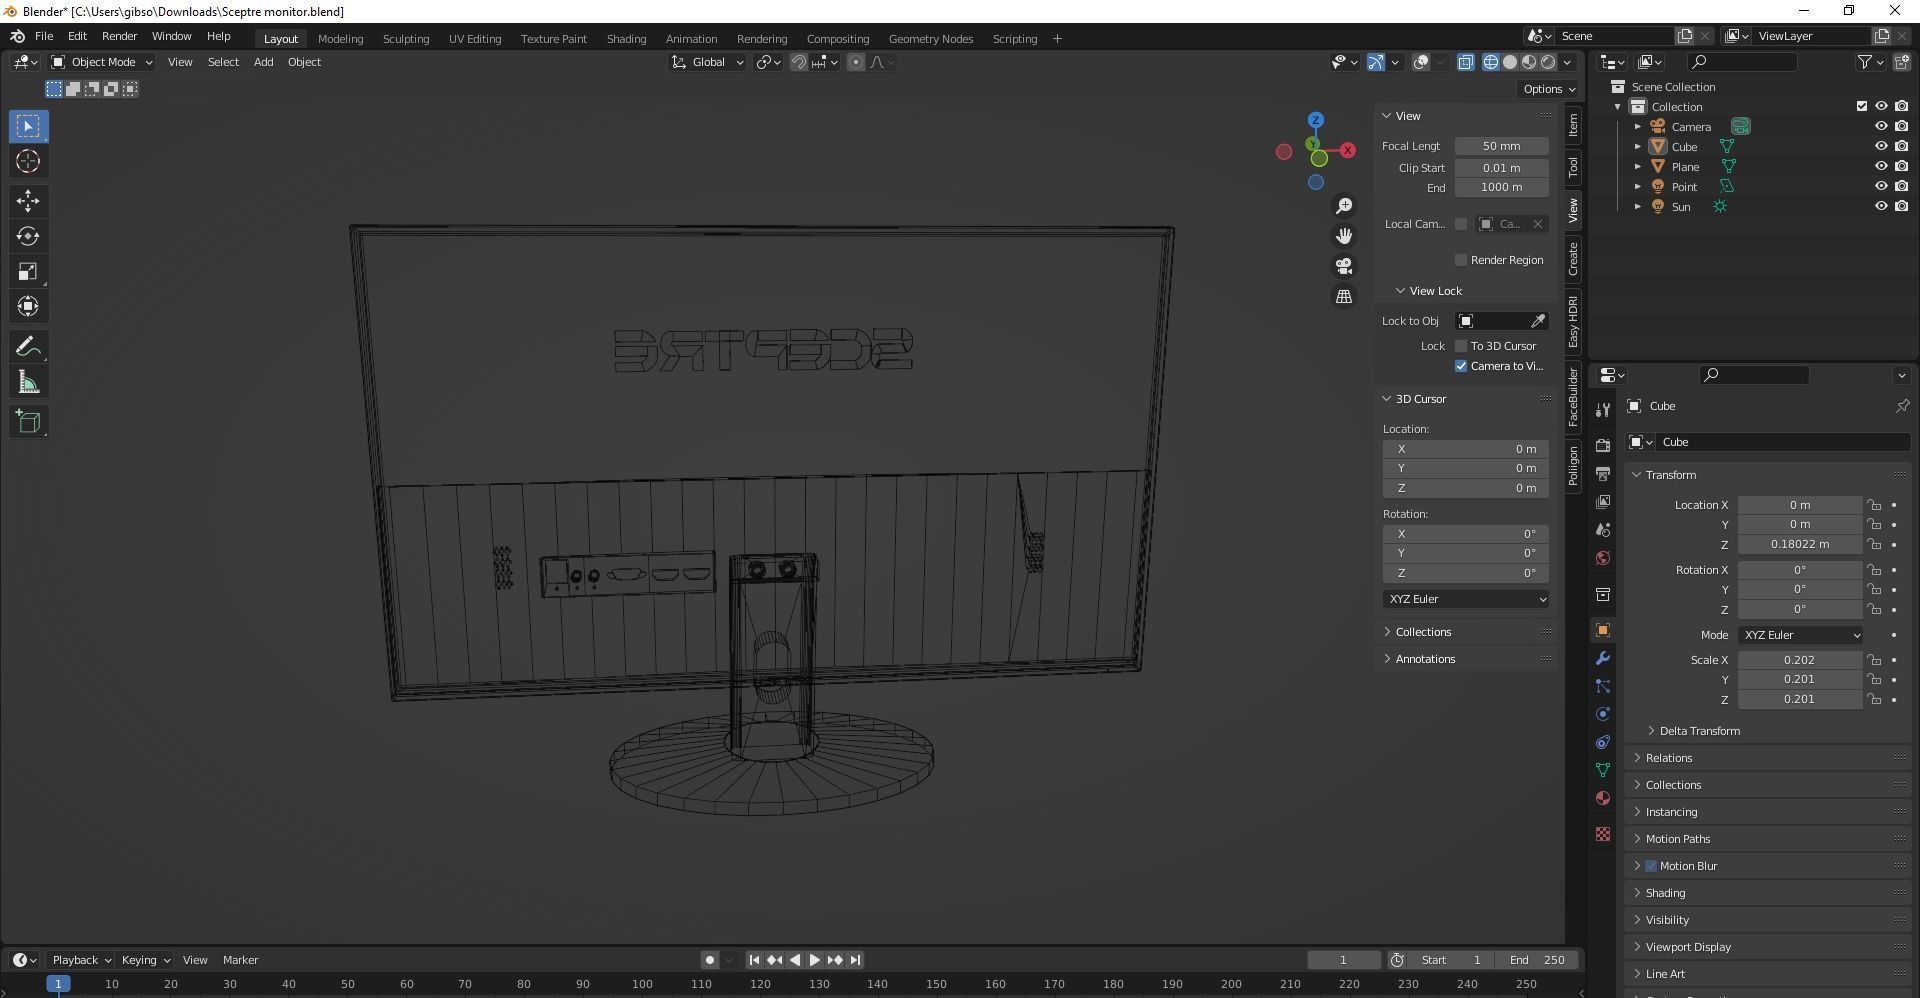1920x998 pixels.
Task: Click the Zoom view magnifier icon
Action: point(1344,205)
